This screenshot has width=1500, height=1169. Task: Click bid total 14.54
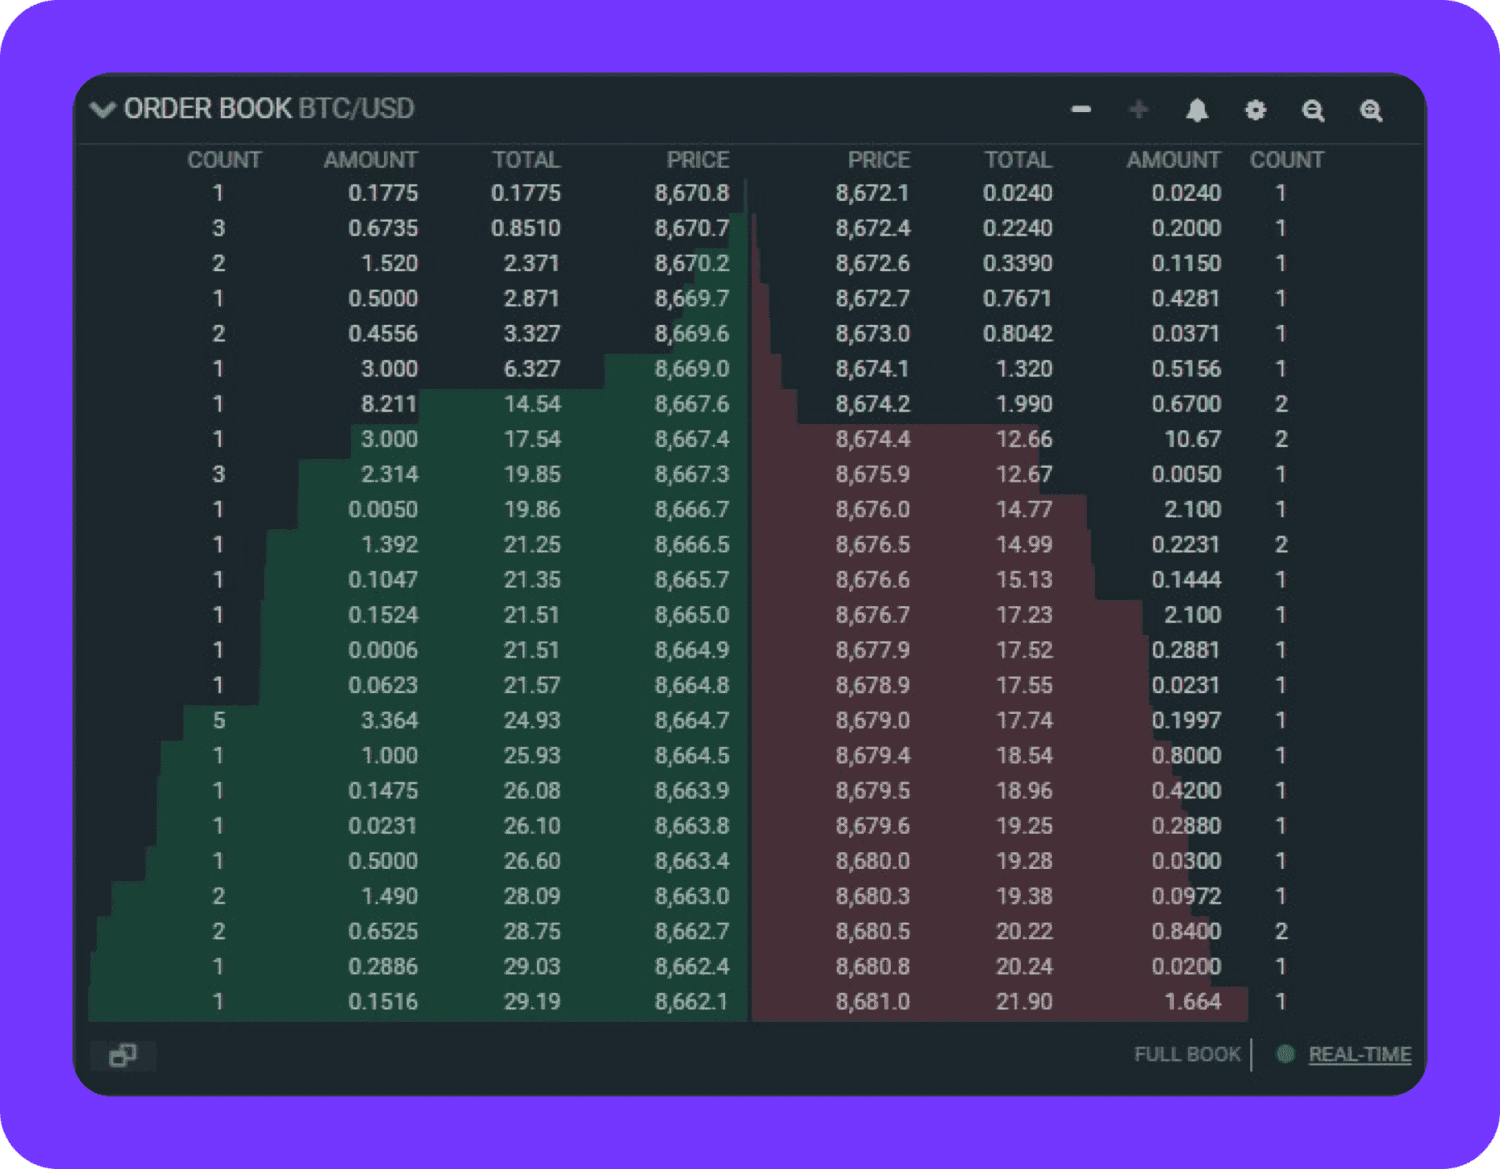point(532,404)
